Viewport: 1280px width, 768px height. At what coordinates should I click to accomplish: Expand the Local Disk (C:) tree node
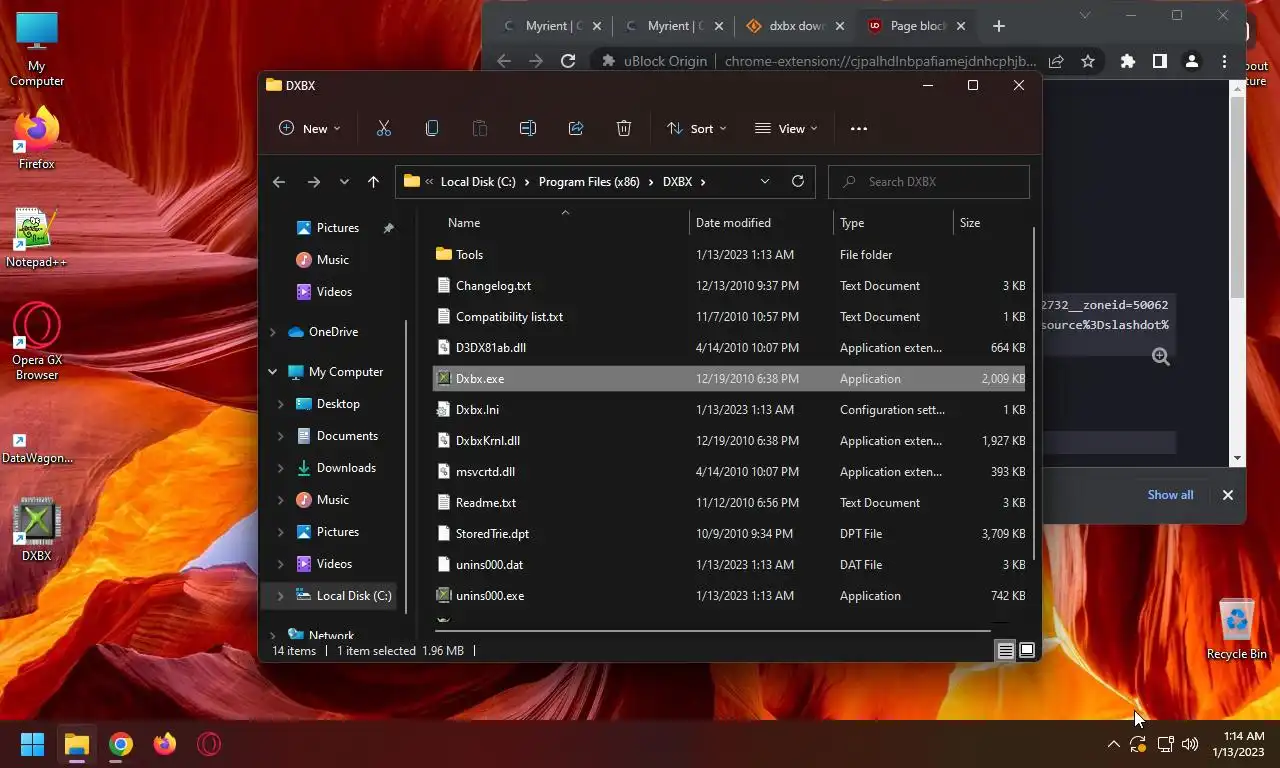(x=280, y=596)
